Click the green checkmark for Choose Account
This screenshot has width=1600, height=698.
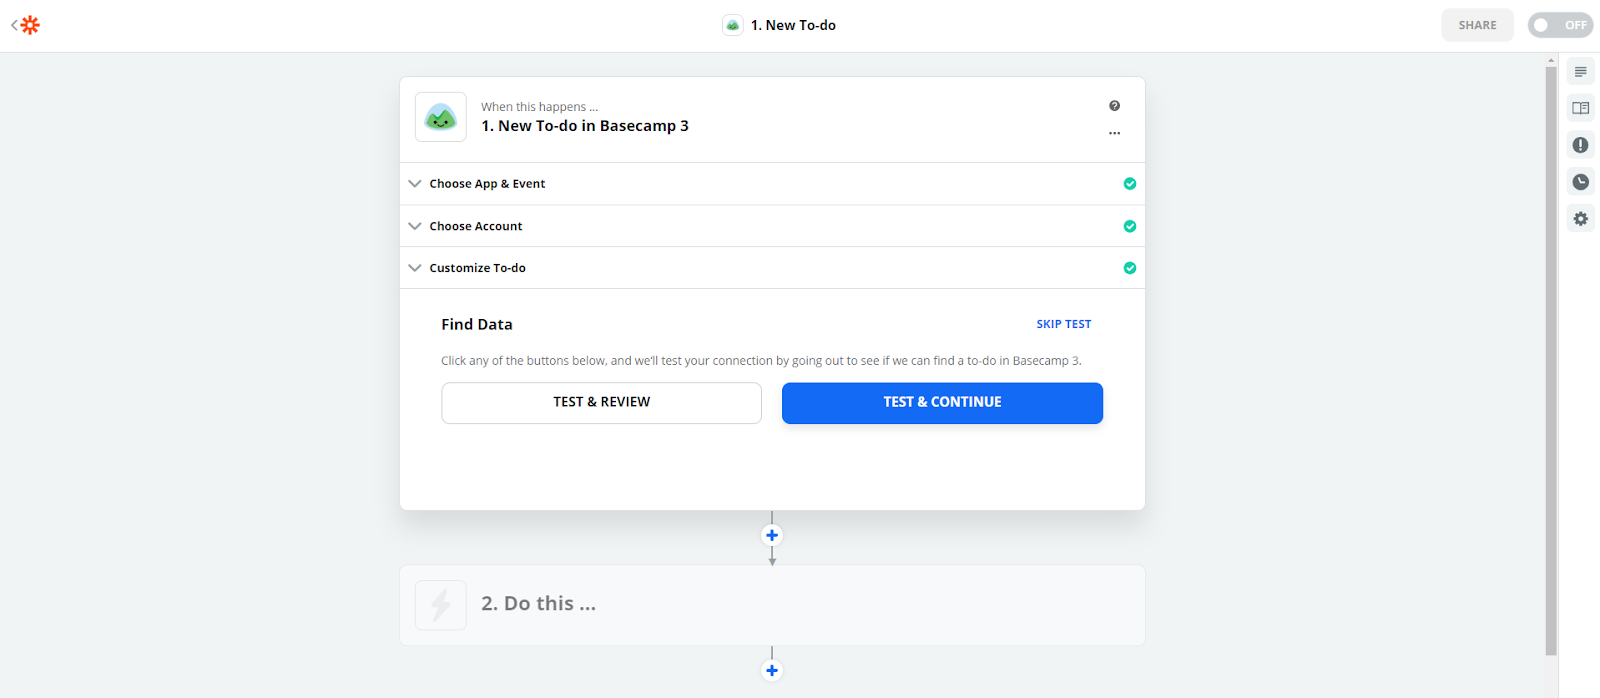(x=1130, y=226)
